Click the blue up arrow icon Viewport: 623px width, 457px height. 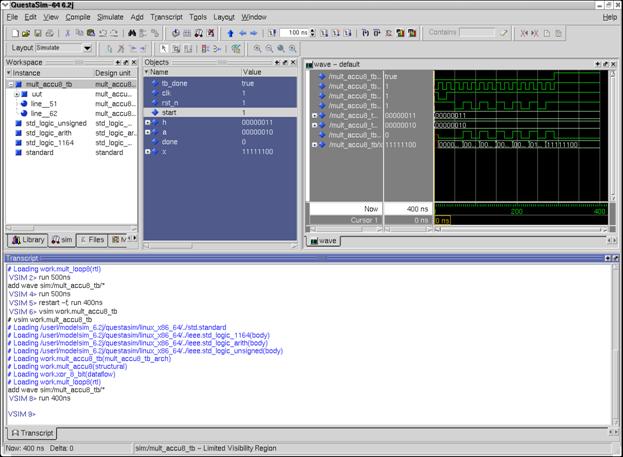click(231, 33)
